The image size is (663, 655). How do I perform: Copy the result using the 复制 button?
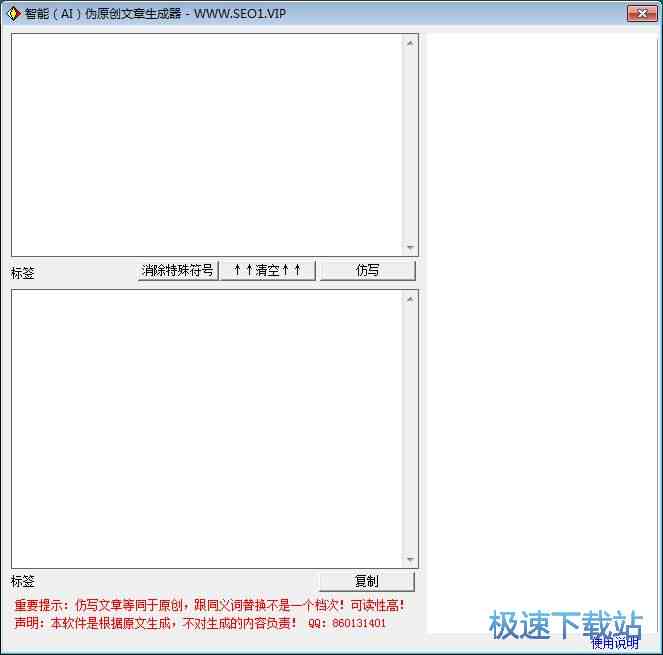(x=367, y=581)
